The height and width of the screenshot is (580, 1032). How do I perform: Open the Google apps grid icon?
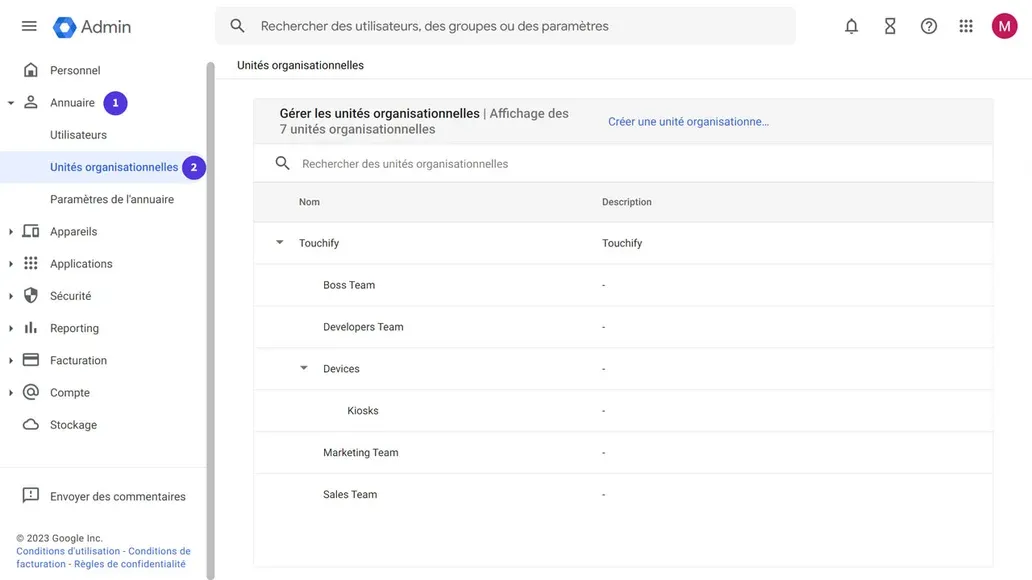pos(965,25)
